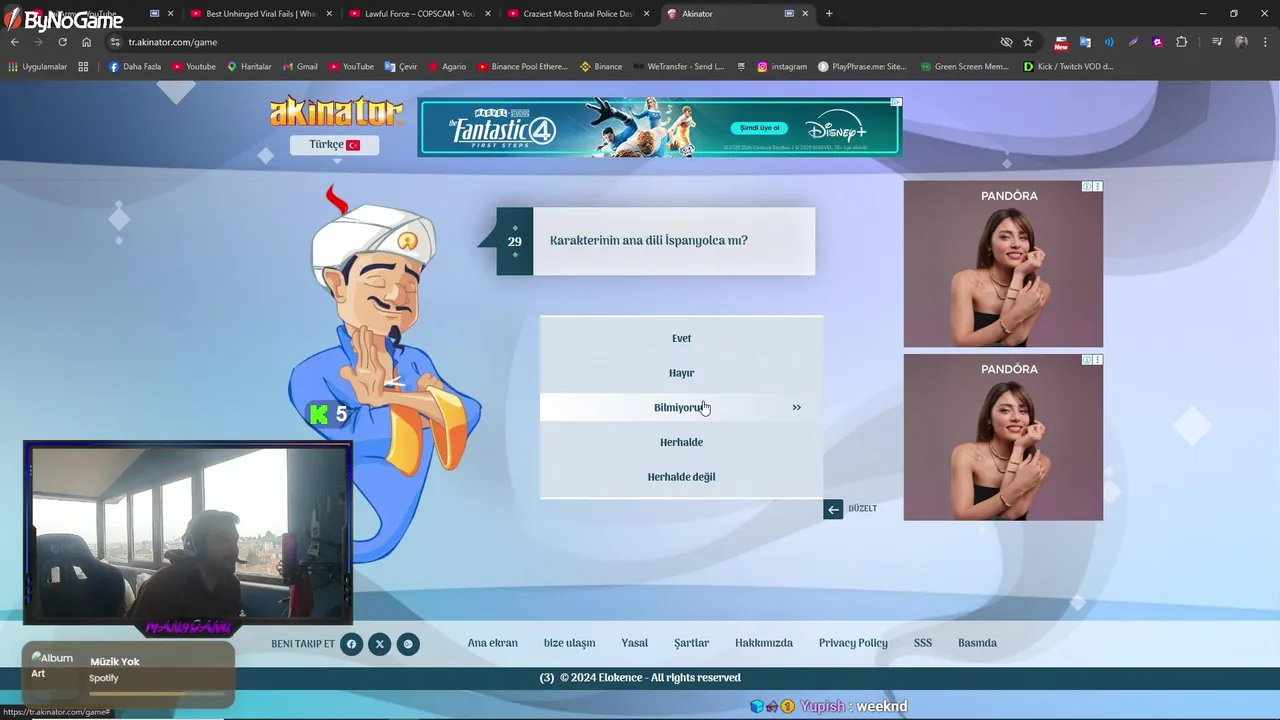Go back to the previous page in the browser

pyautogui.click(x=14, y=42)
